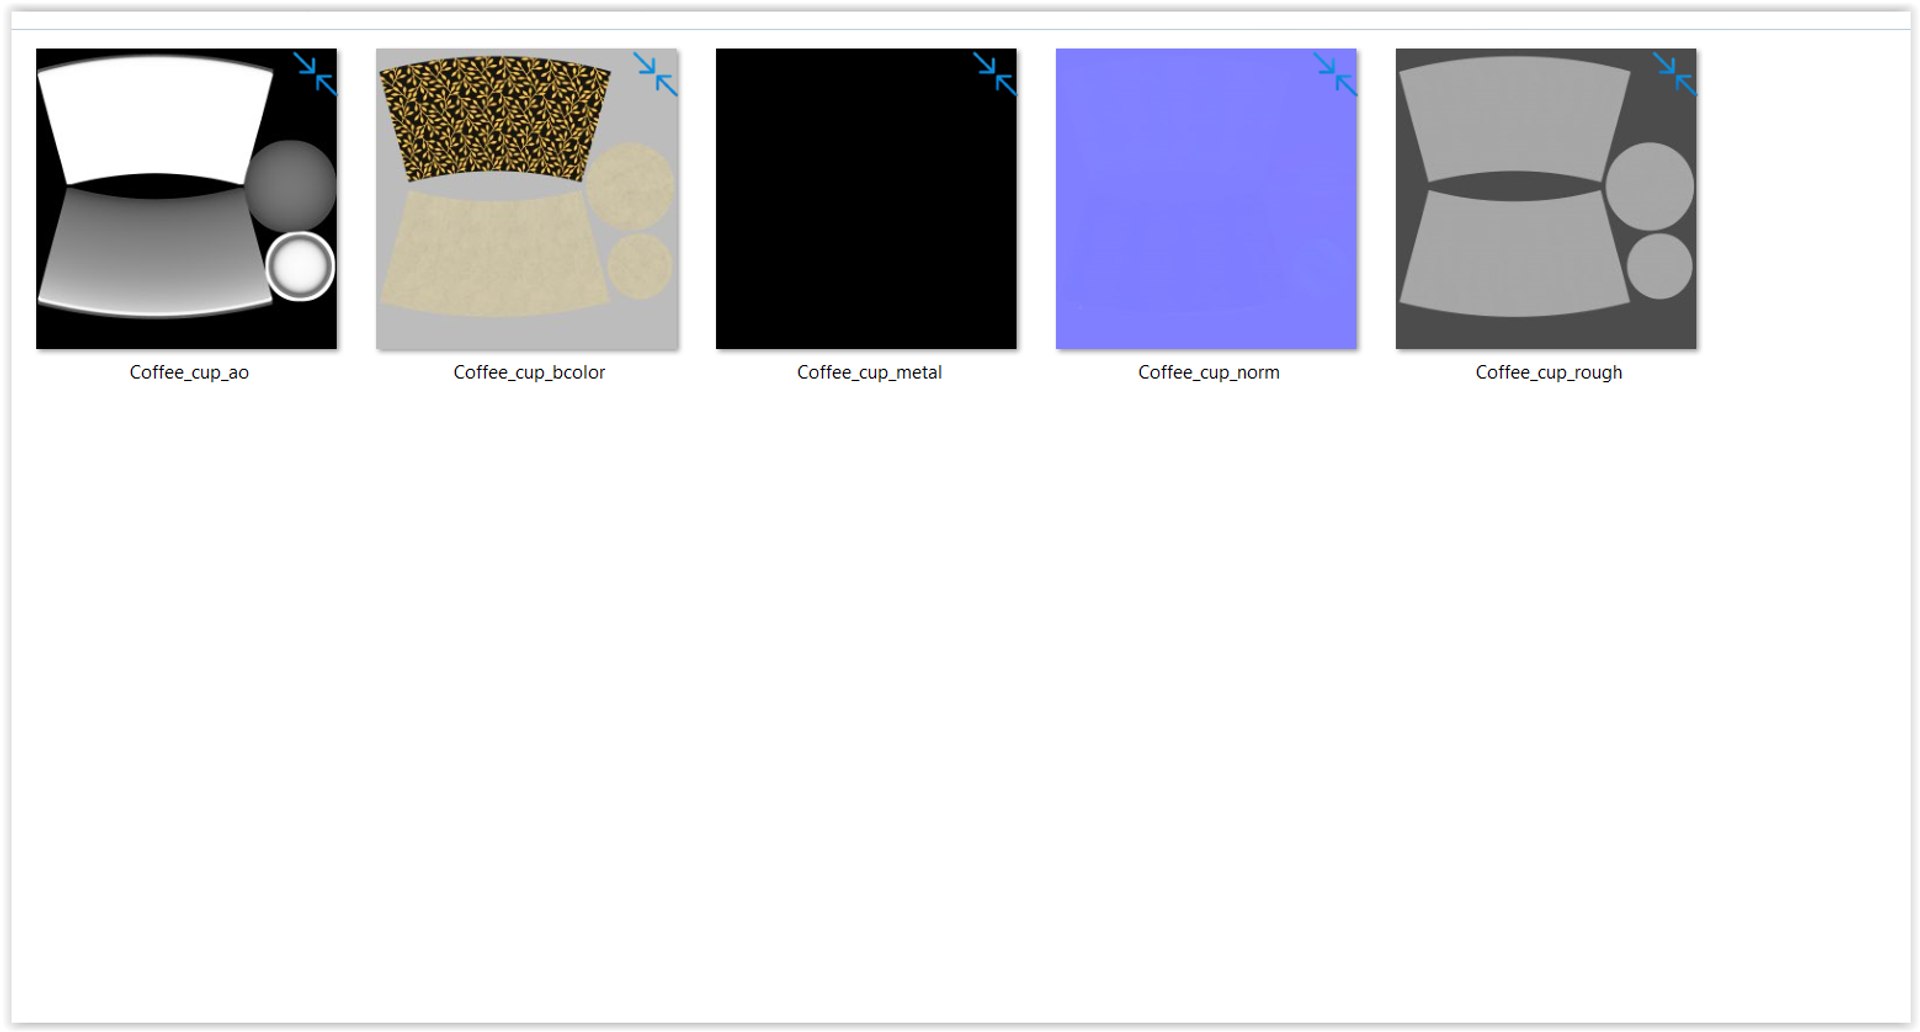Click the file name Coffee_cup_ao
This screenshot has width=1920, height=1032.
(189, 372)
